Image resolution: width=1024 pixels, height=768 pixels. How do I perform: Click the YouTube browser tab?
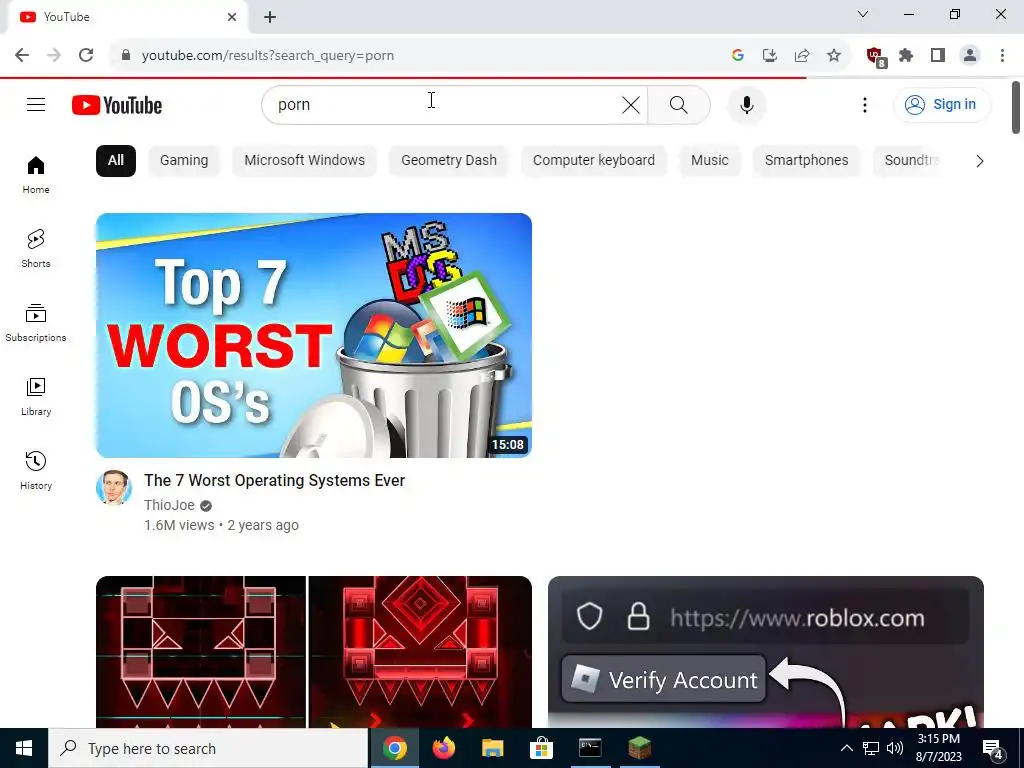[127, 17]
